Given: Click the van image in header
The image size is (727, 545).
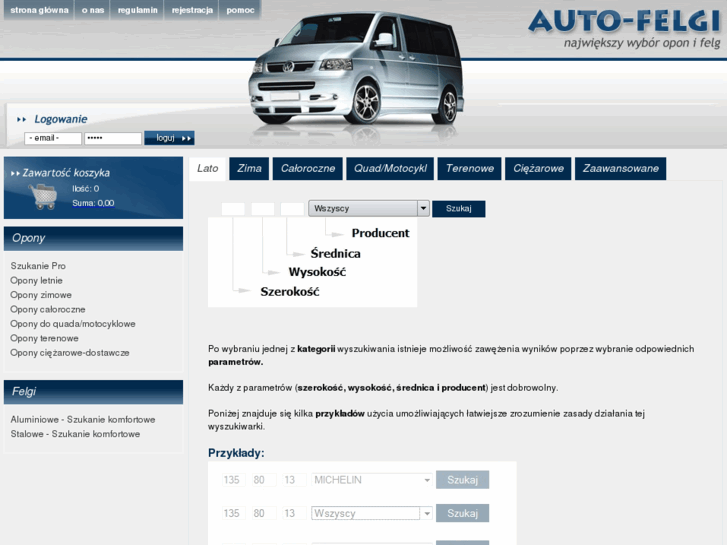Looking at the screenshot, I should pos(356,70).
